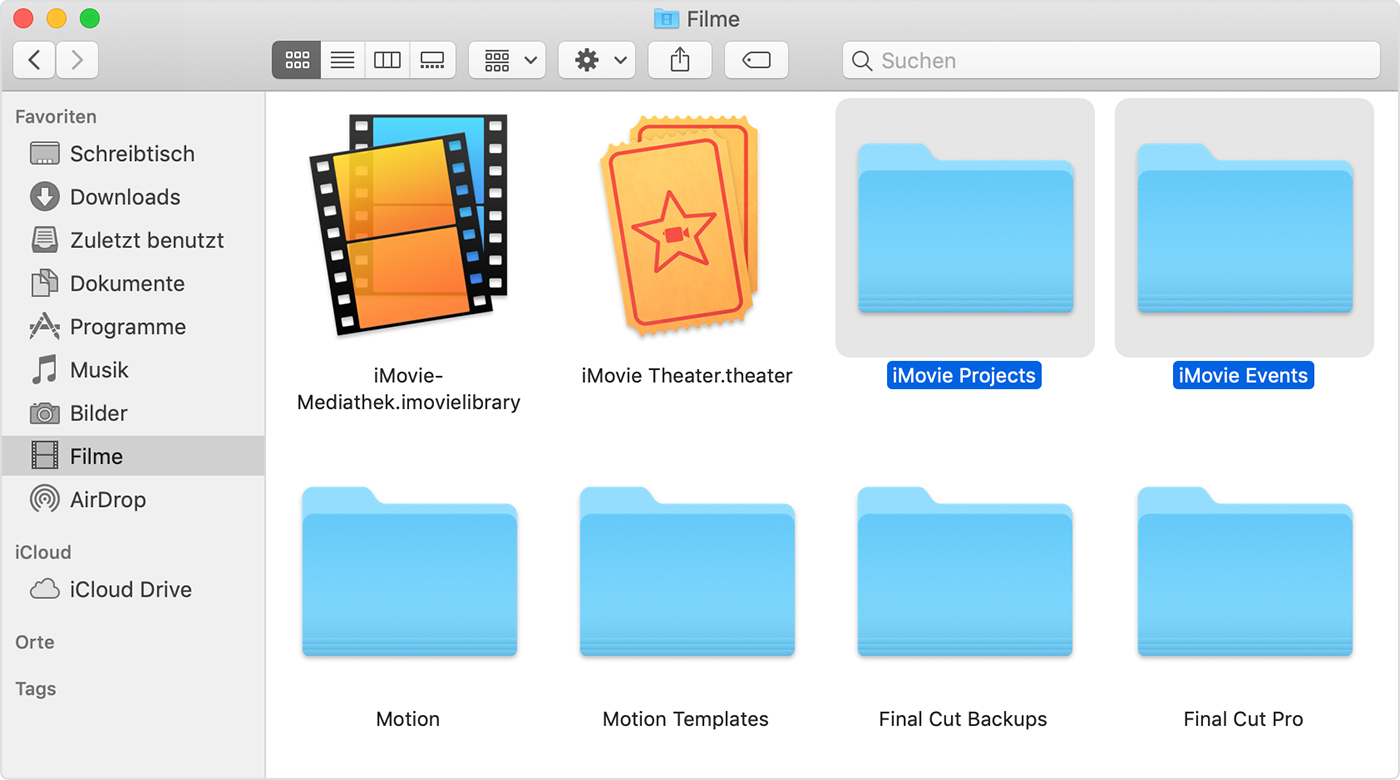Viewport: 1400px width, 780px height.
Task: Switch to icon view mode
Action: point(297,60)
